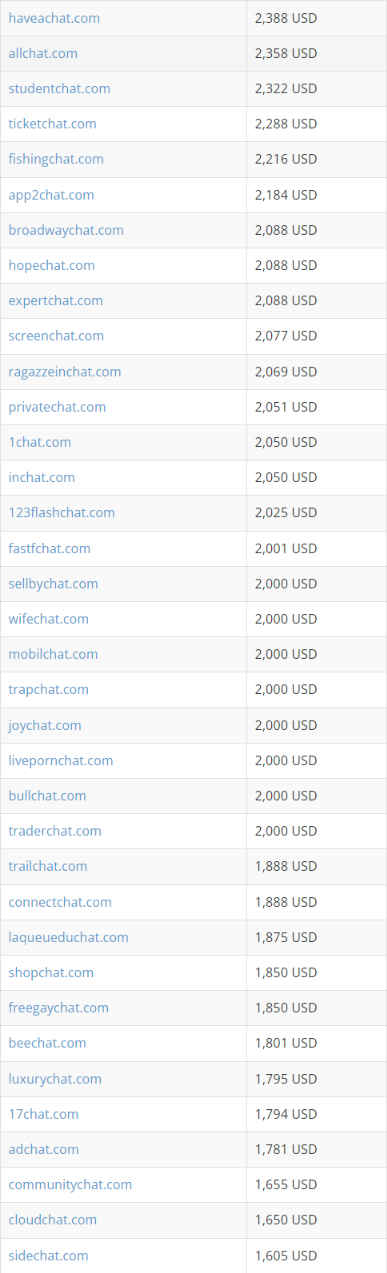The image size is (387, 1273).
Task: Open 123flashchat.com listing
Action: (61, 513)
